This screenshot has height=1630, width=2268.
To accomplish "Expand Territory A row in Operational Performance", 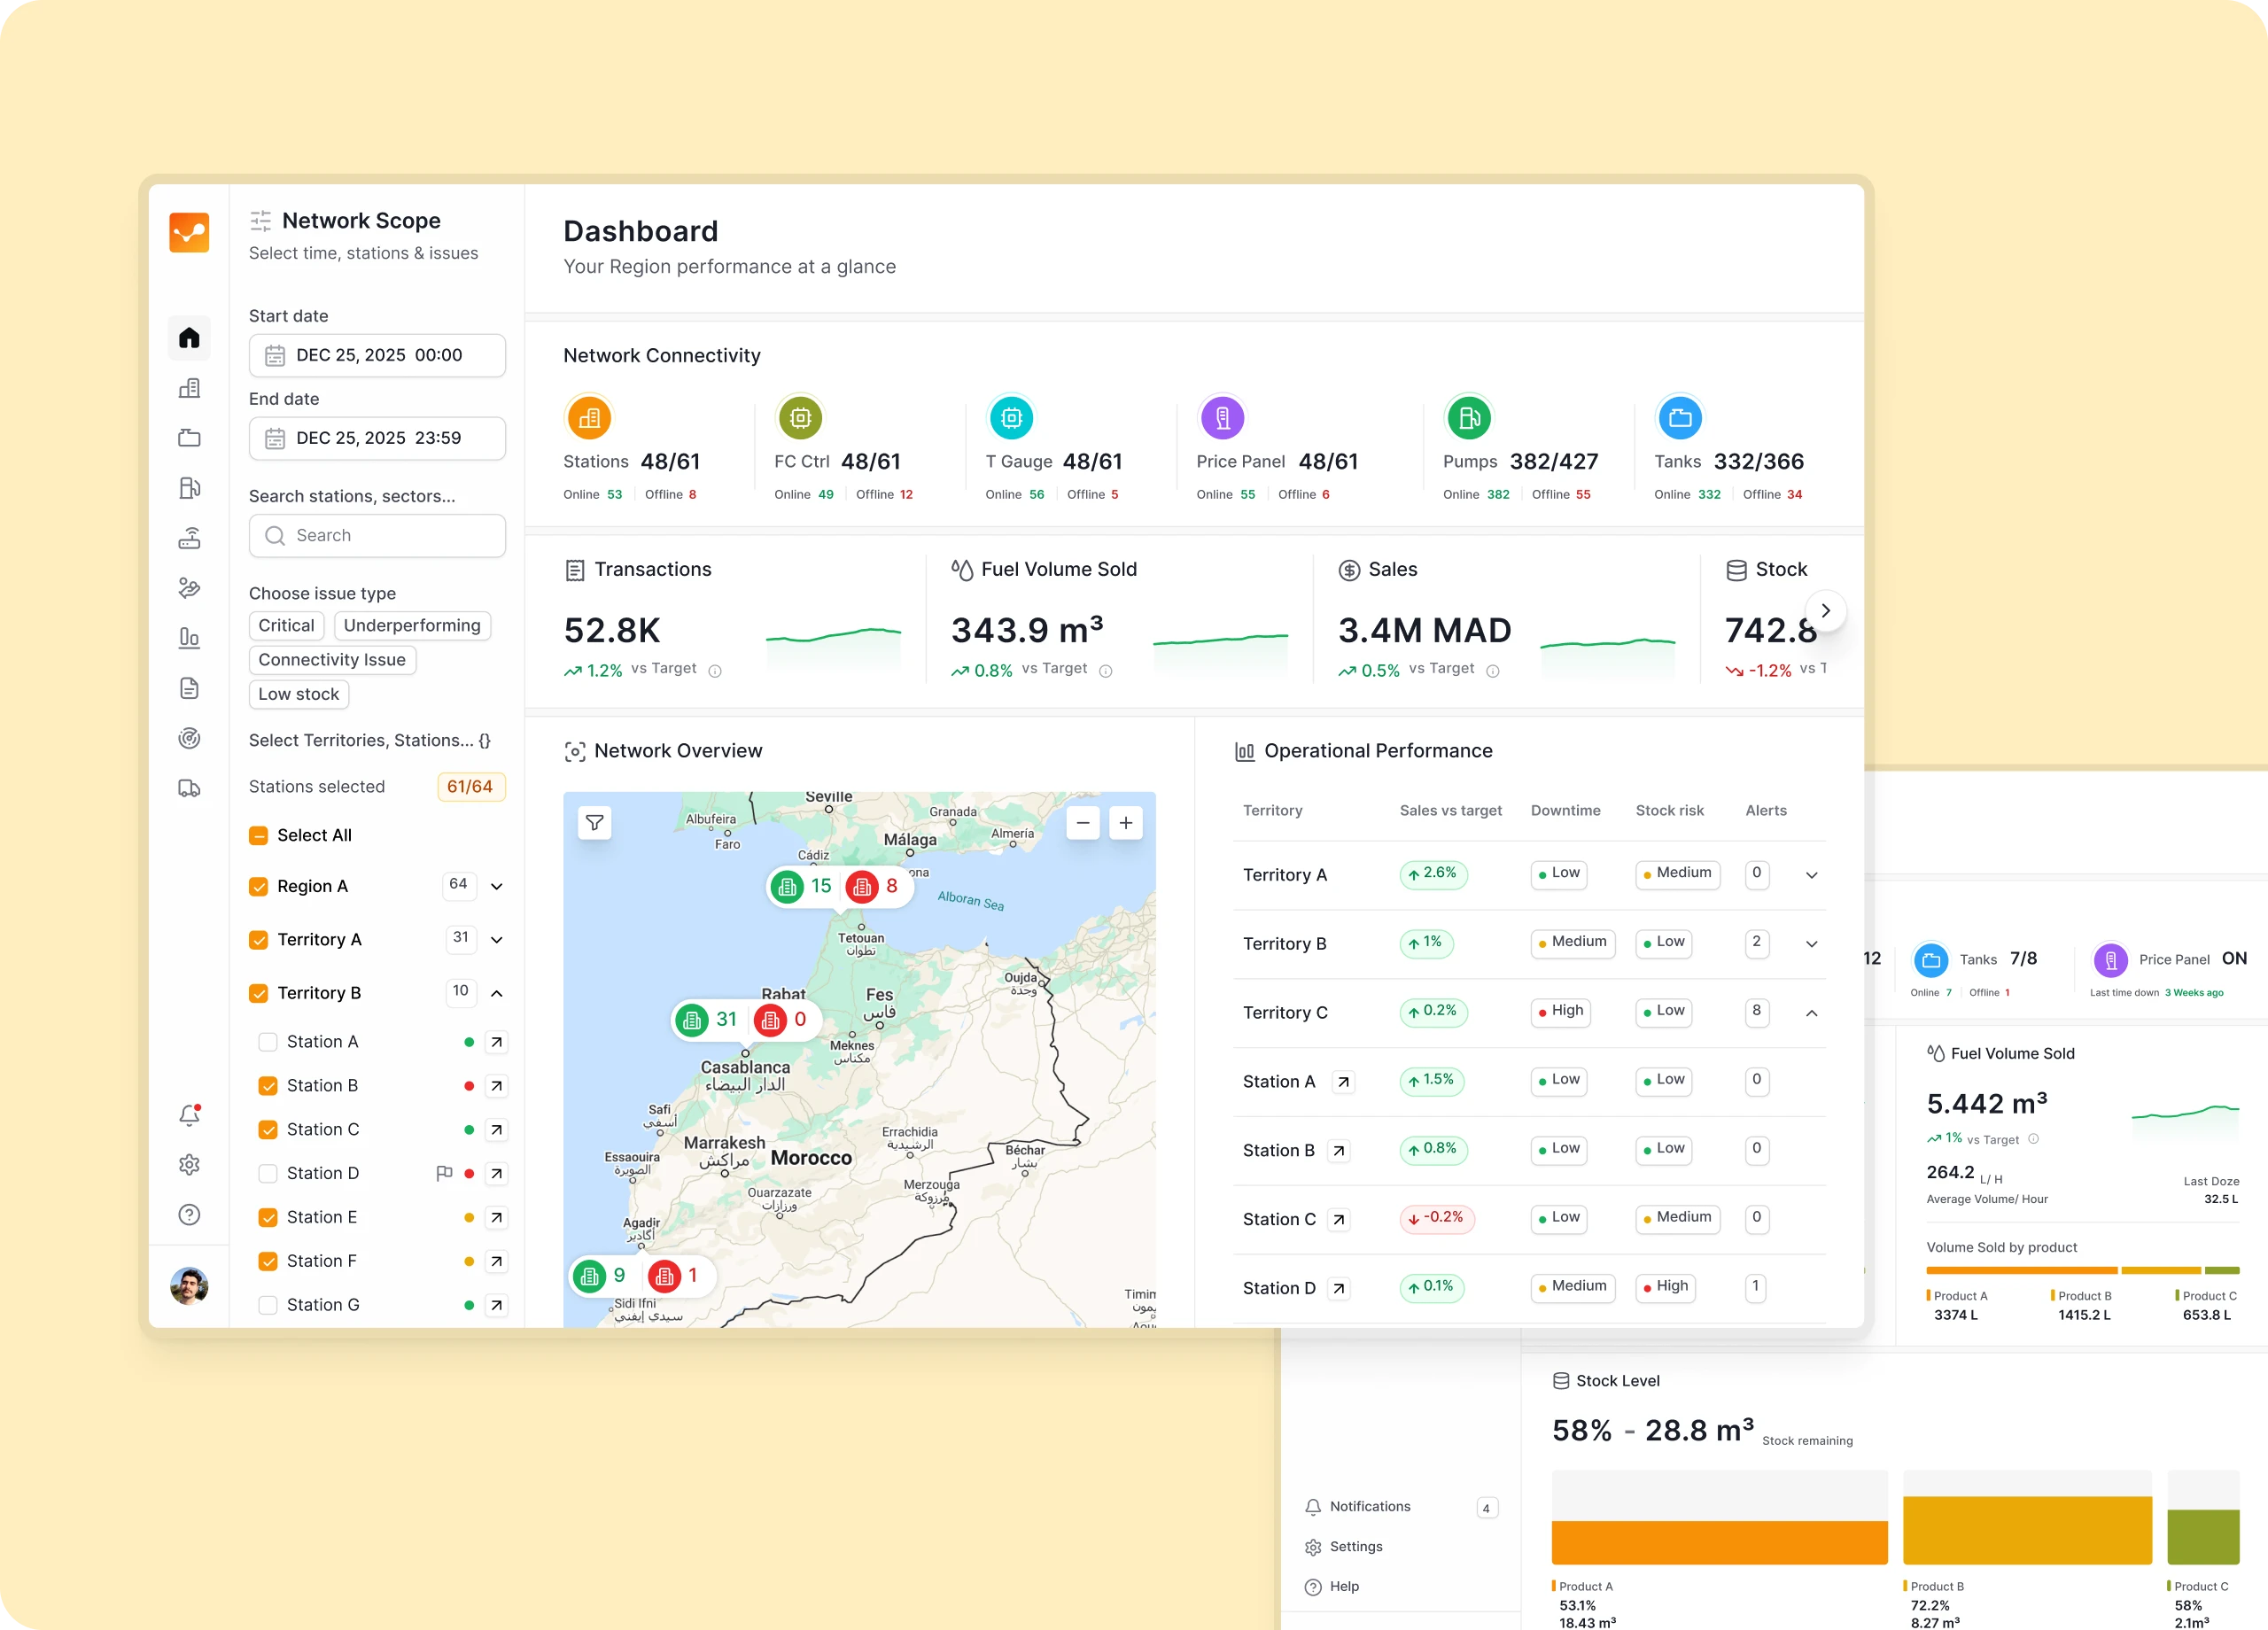I will 1811,875.
